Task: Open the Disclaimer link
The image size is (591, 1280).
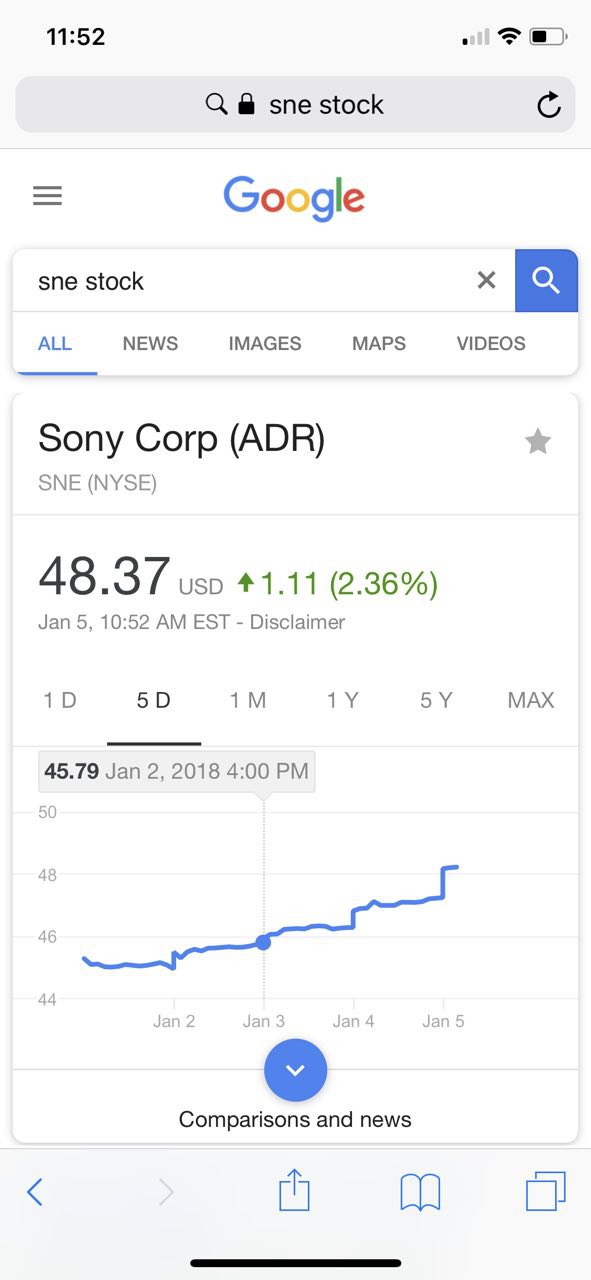Action: [x=297, y=622]
